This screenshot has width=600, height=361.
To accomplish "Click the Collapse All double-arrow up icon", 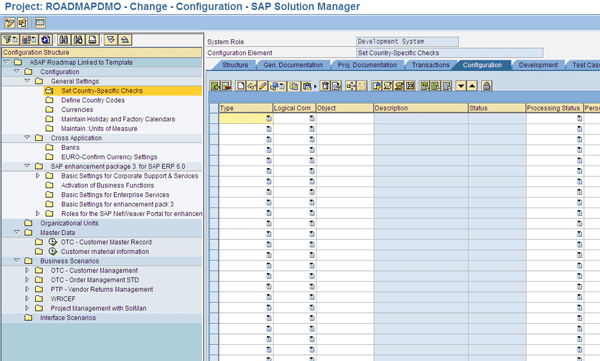I will pyautogui.click(x=125, y=39).
